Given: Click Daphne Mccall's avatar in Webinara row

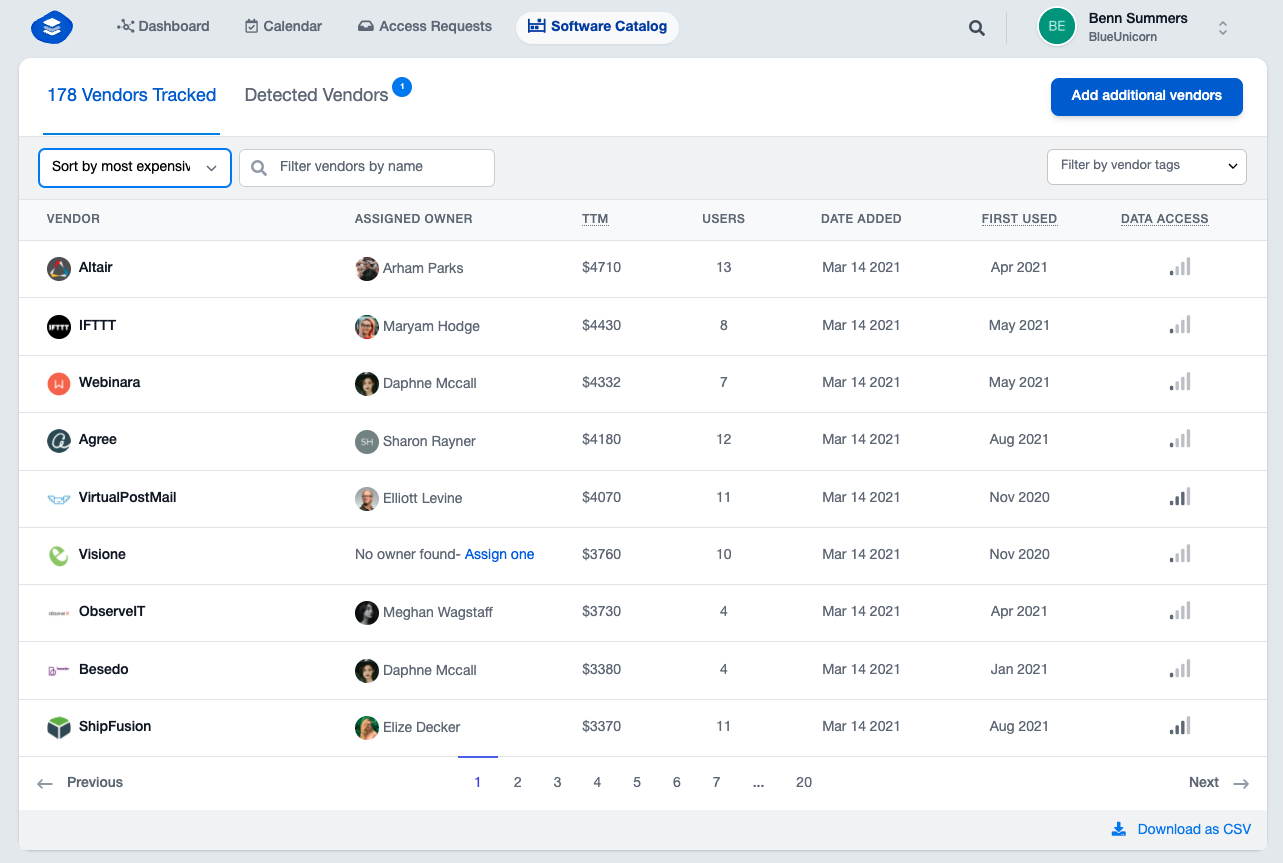Looking at the screenshot, I should point(367,383).
